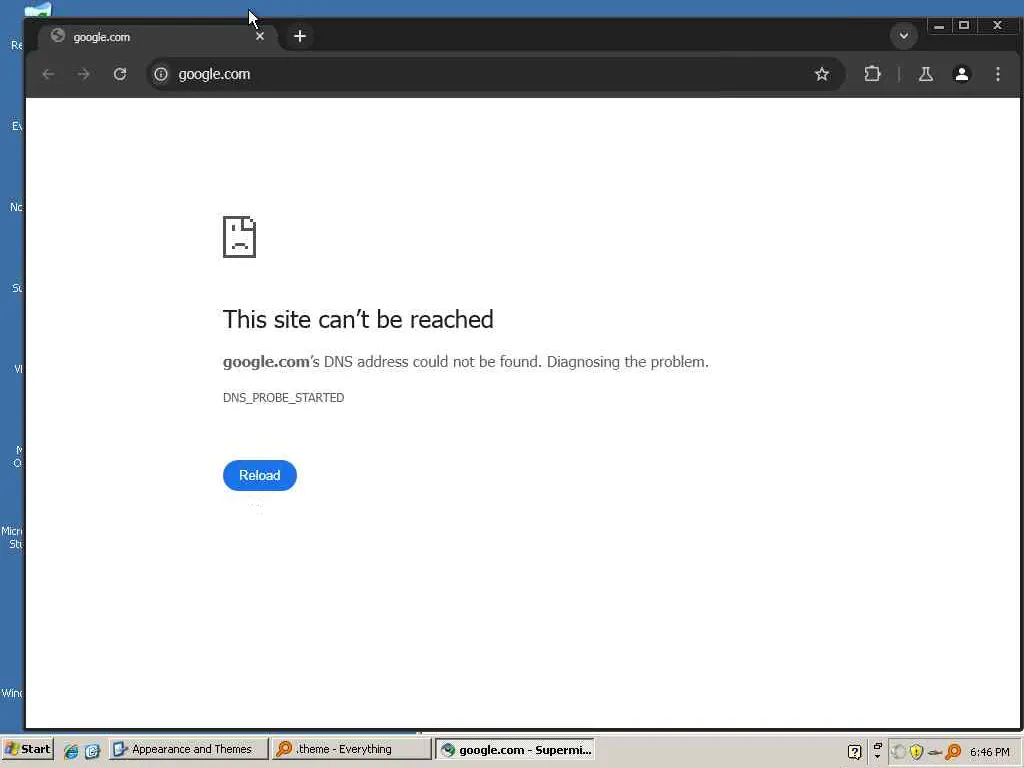This screenshot has height=768, width=1024.
Task: Click the device removal tray icon
Action: click(x=935, y=752)
